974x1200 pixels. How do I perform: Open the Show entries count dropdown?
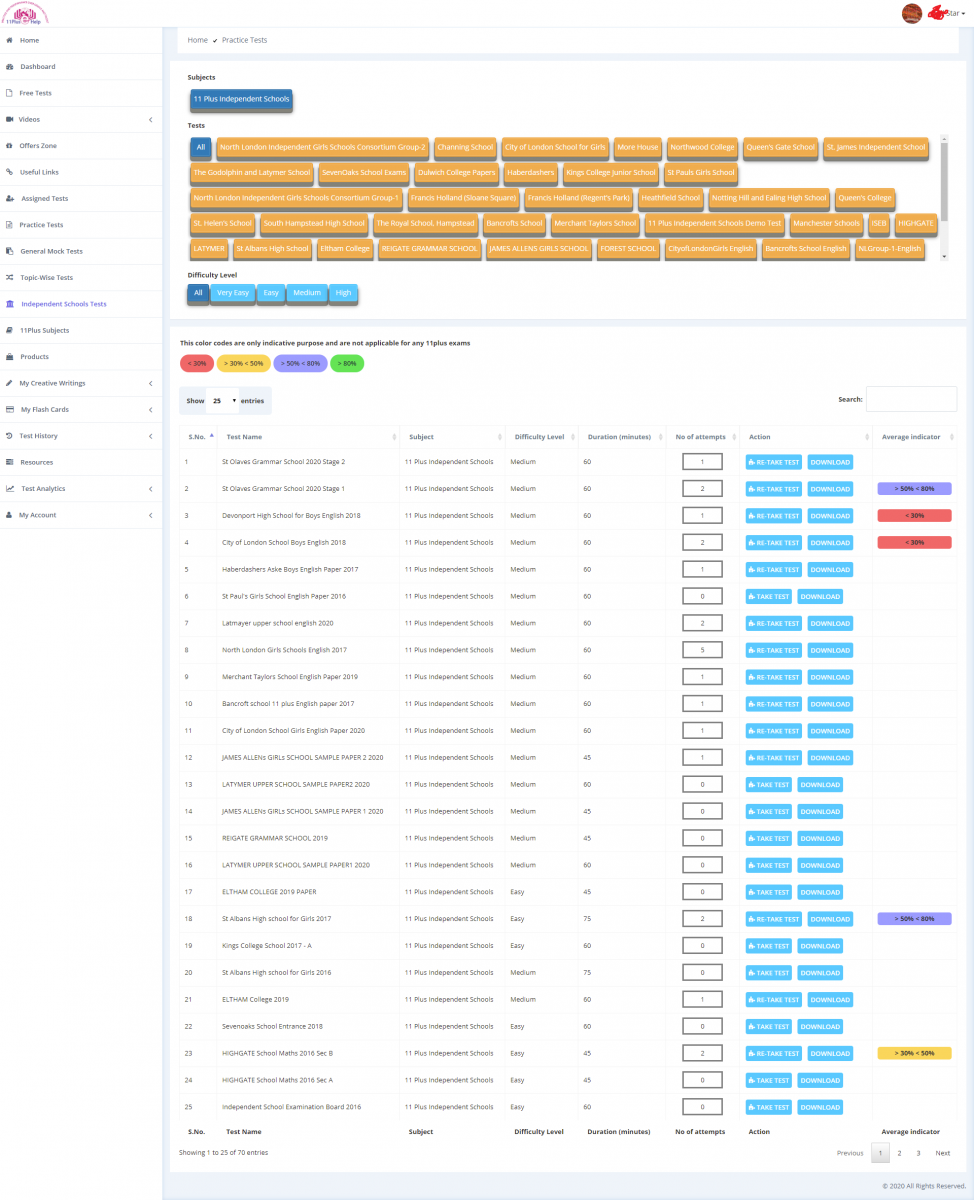(224, 400)
